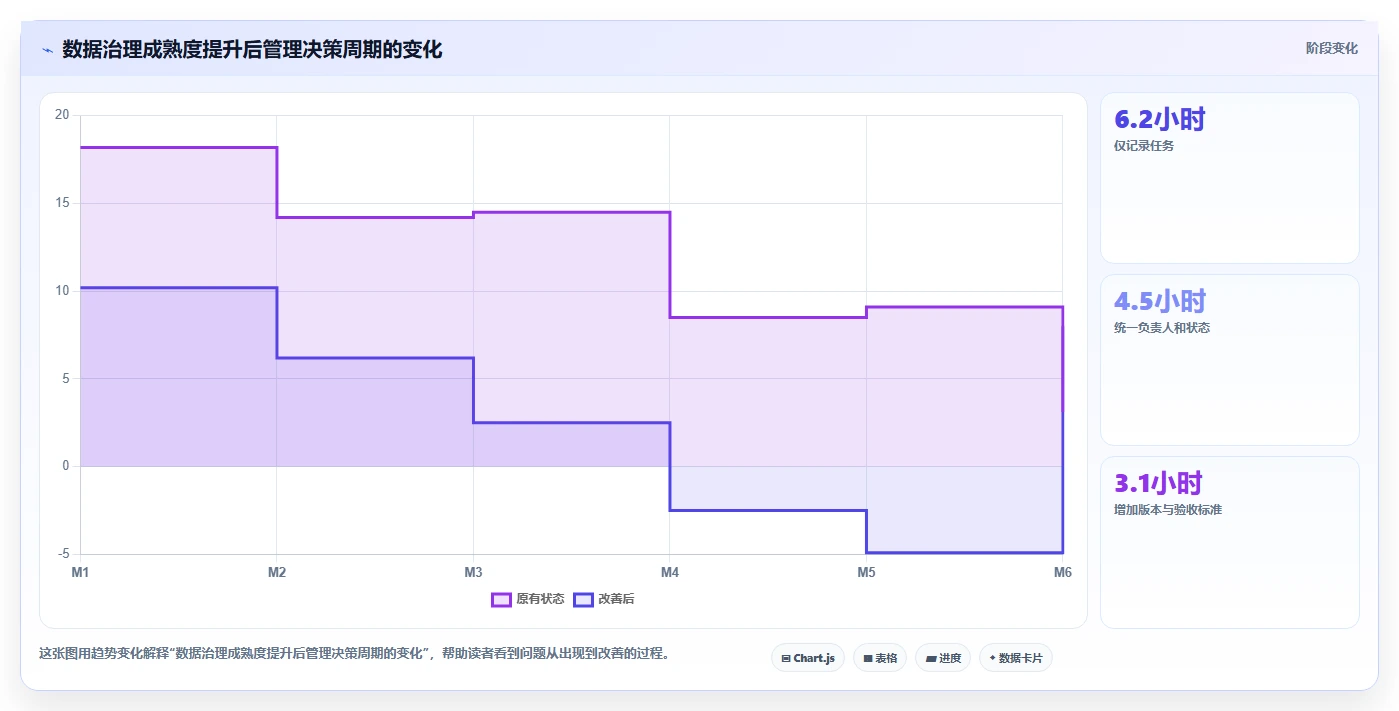
Task: Click the M3 x-axis label
Action: click(473, 573)
